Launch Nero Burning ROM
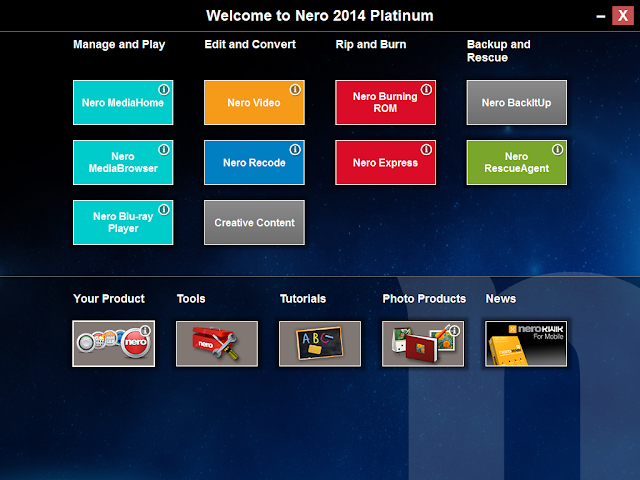The height and width of the screenshot is (480, 640). (x=385, y=102)
